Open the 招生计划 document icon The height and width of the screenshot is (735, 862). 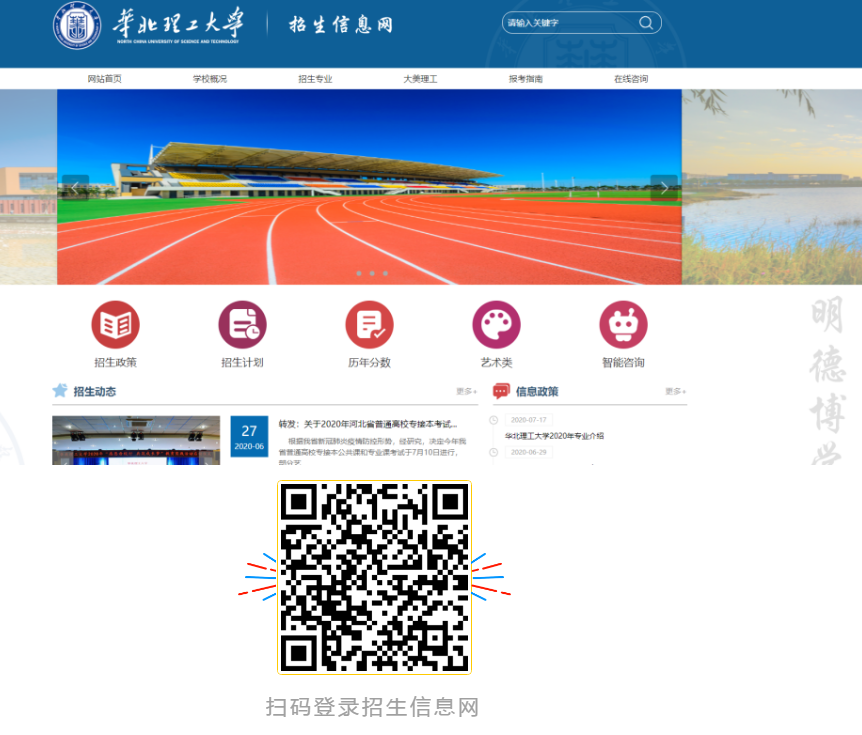click(242, 324)
